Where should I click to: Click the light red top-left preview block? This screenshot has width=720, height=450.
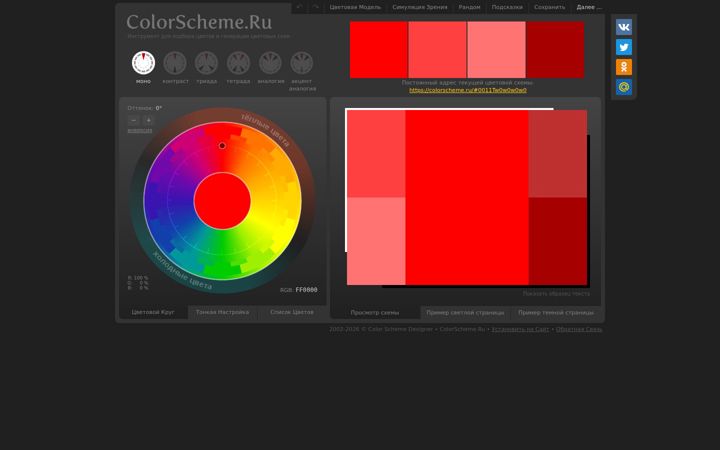coord(376,154)
